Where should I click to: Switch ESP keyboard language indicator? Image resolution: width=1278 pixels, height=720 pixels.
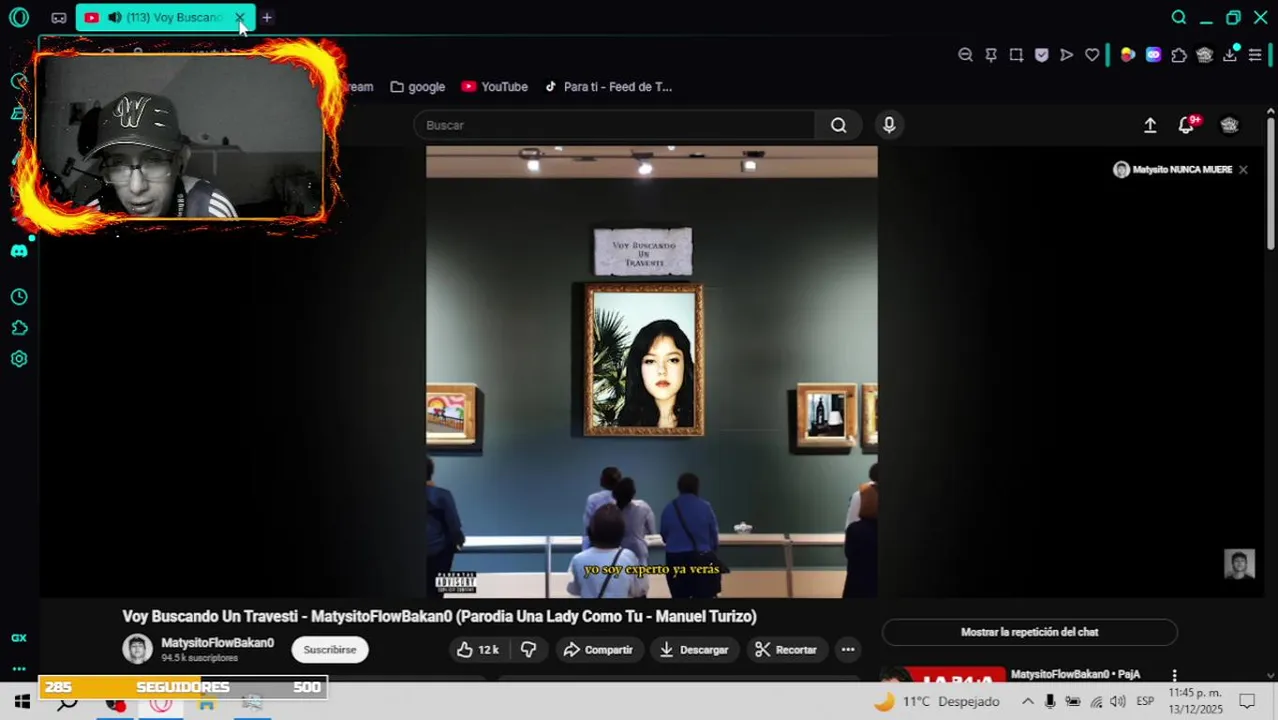tap(1145, 702)
